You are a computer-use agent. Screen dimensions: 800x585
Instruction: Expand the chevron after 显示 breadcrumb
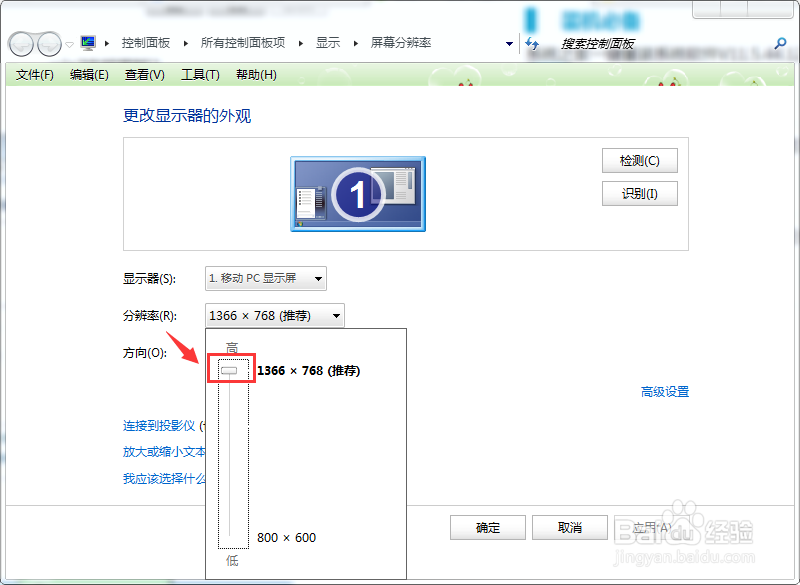pos(356,43)
